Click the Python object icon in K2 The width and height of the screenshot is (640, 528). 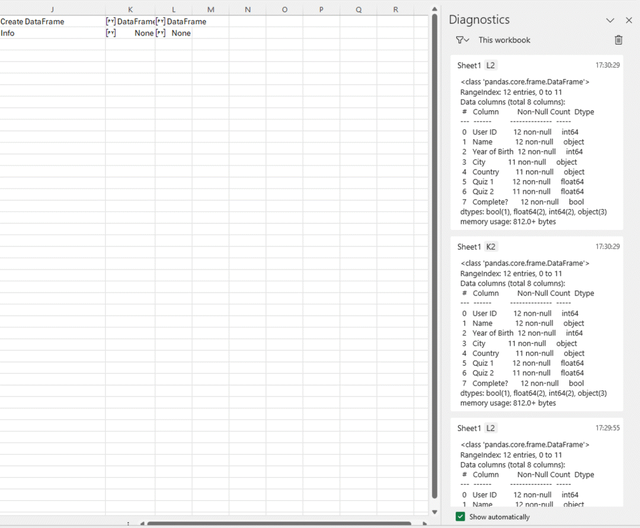[111, 33]
